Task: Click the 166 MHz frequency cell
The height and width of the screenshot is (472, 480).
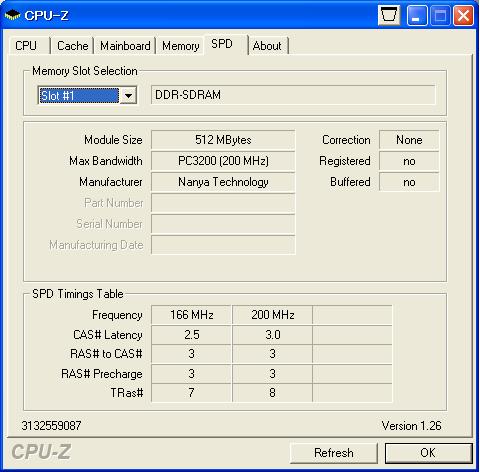Action: click(x=191, y=315)
